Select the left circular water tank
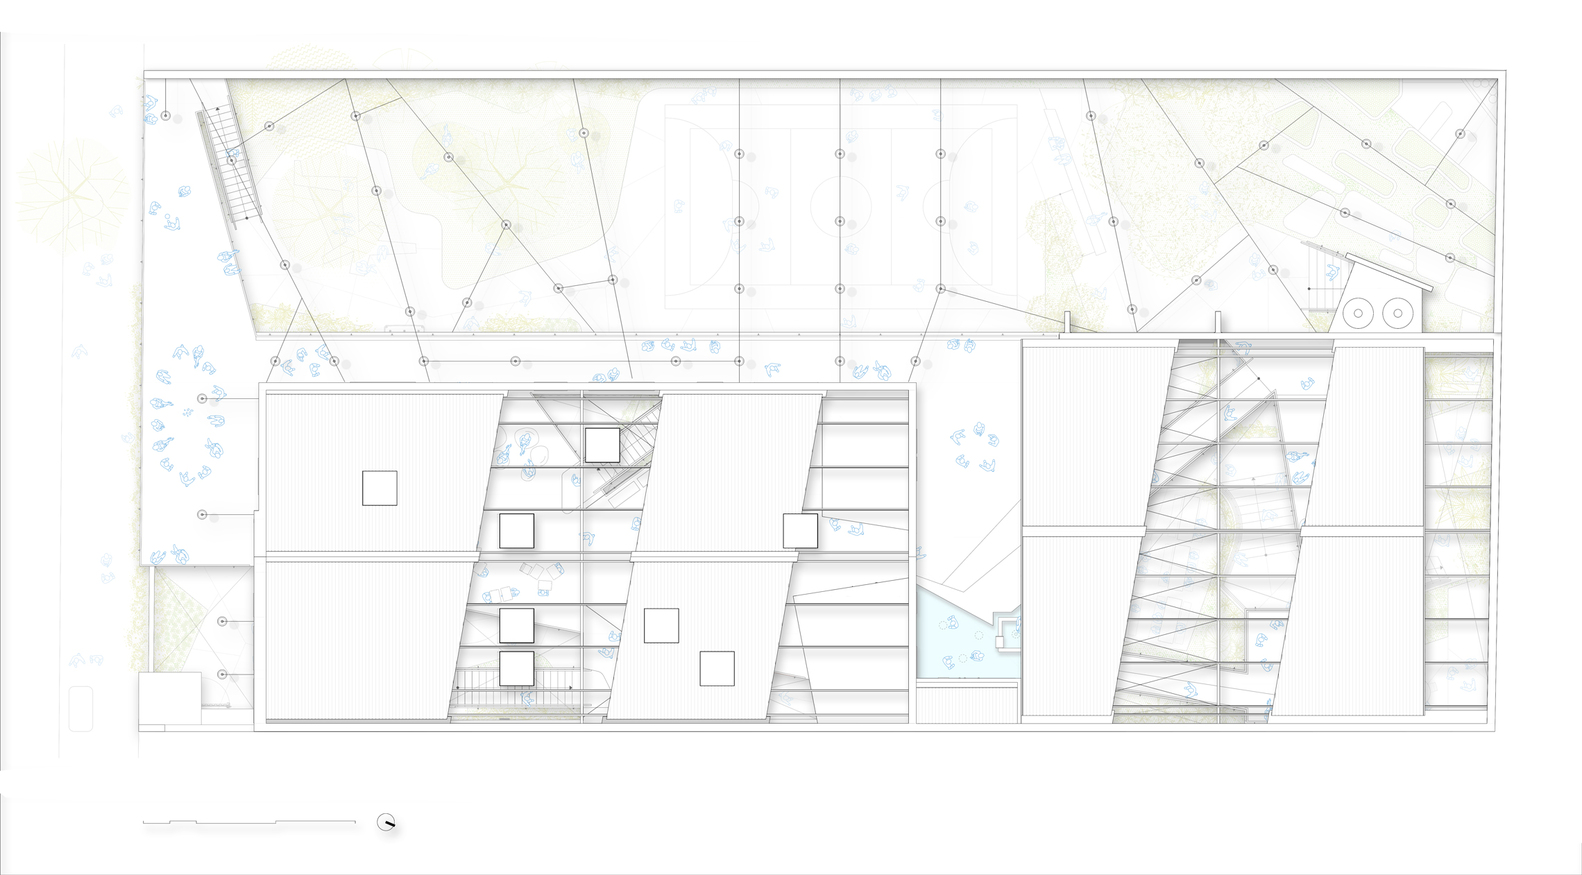Screen dimensions: 1582x875 (1358, 314)
